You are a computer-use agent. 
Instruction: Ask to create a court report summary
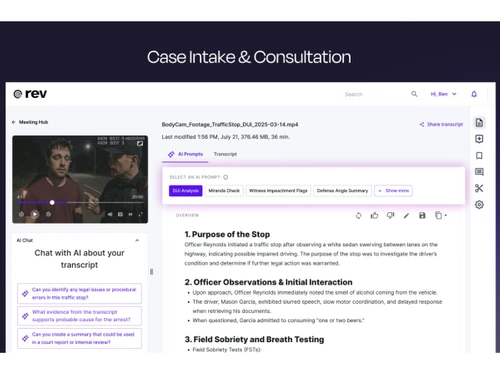79,338
